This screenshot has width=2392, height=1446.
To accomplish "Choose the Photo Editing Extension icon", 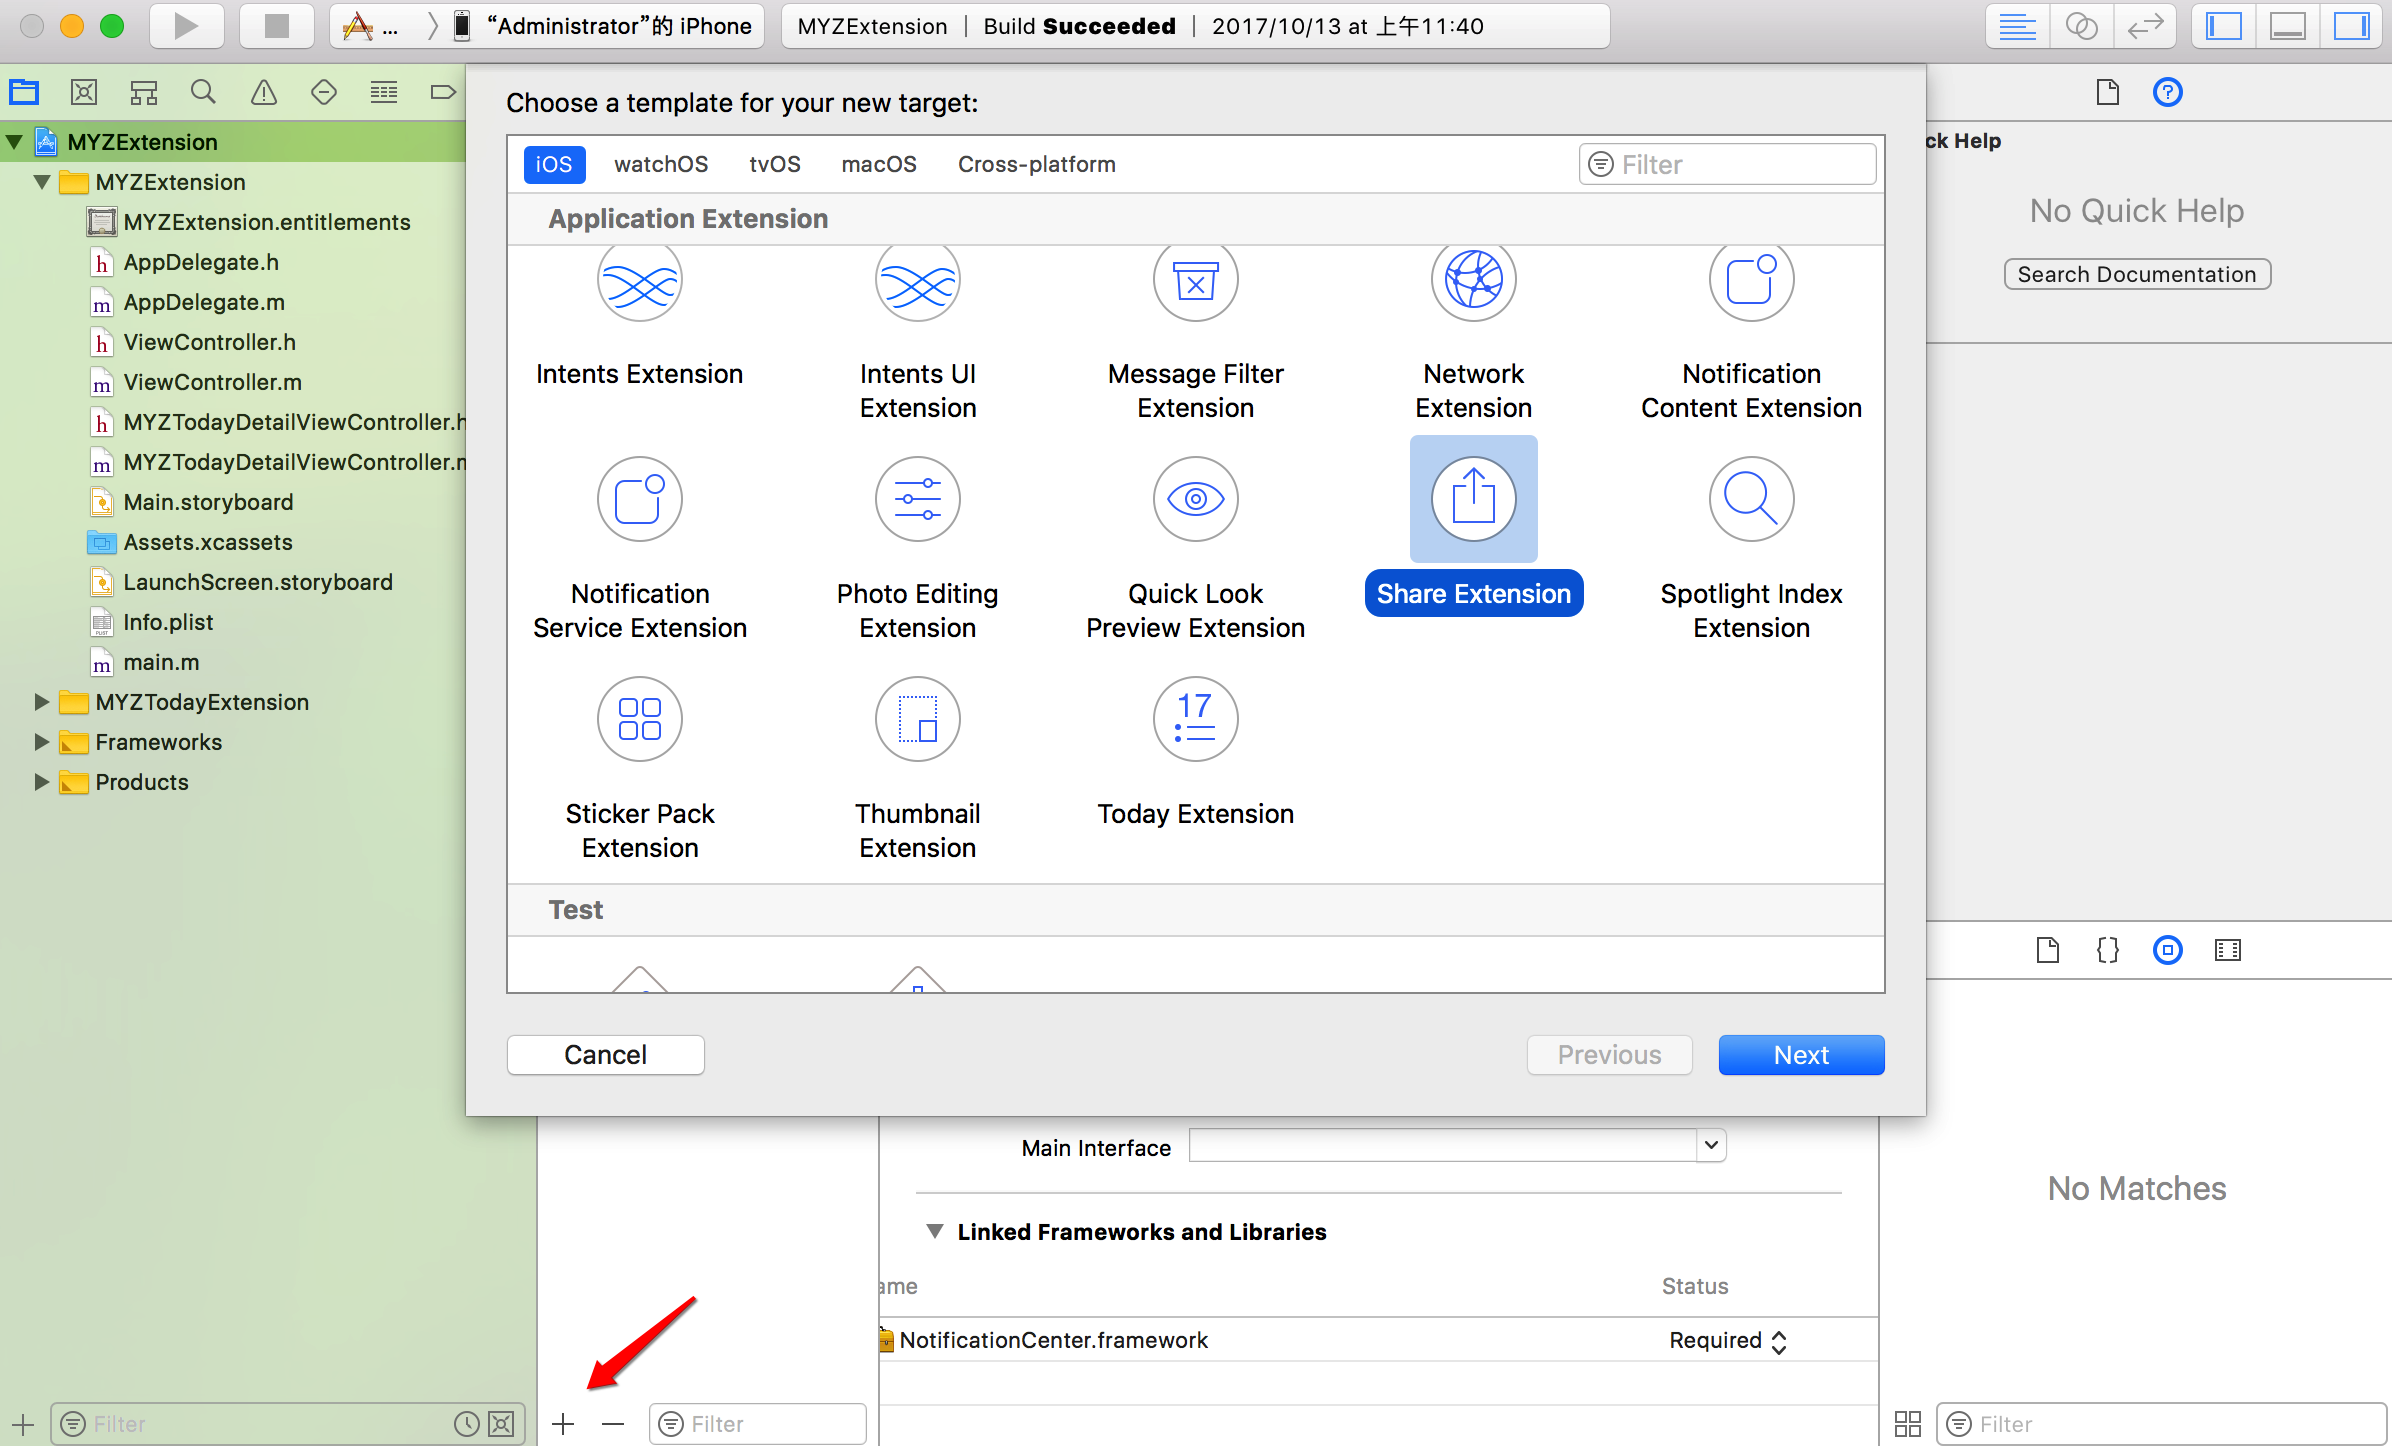I will tap(917, 499).
